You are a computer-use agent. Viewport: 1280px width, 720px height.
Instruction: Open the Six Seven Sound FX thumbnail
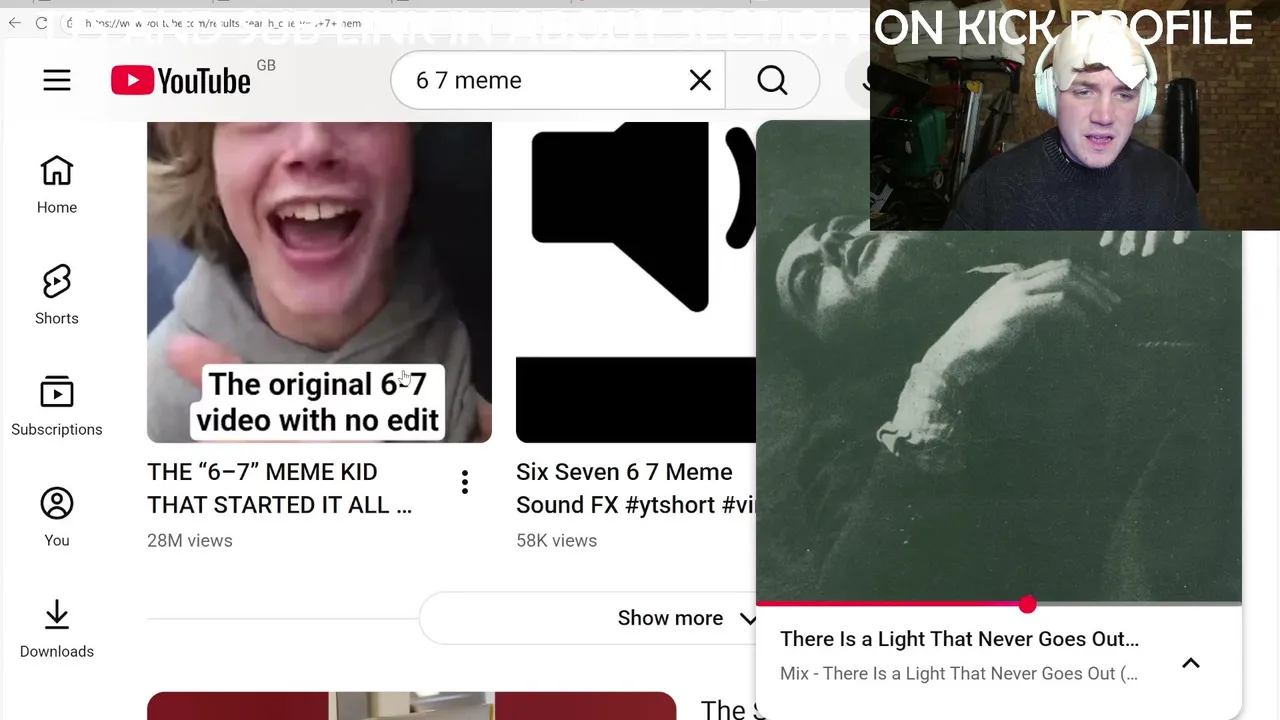point(636,282)
